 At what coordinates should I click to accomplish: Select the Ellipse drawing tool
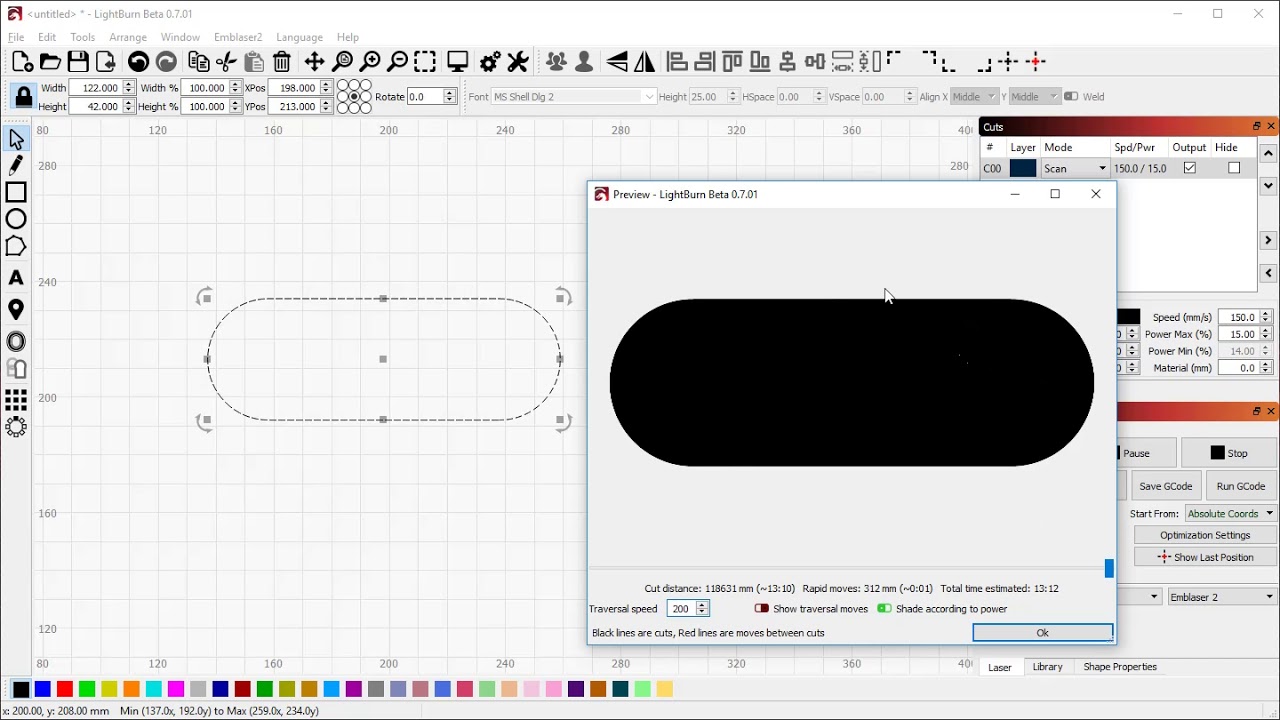click(x=16, y=220)
